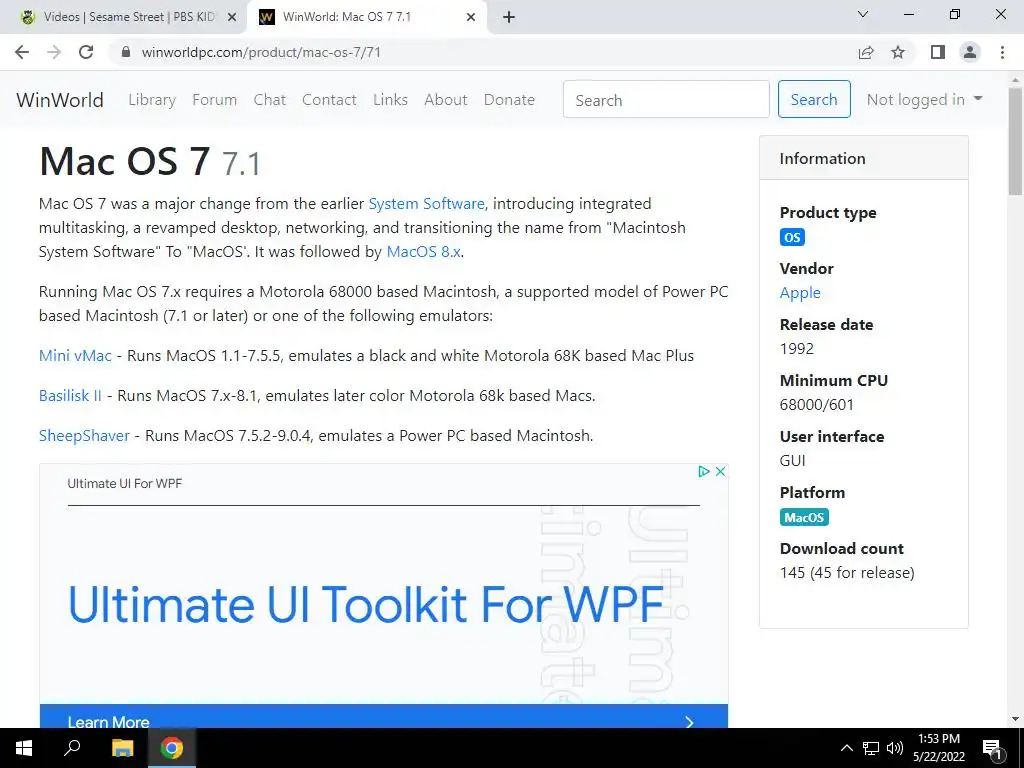Open the Basilisk II link
This screenshot has height=768, width=1024.
point(70,396)
